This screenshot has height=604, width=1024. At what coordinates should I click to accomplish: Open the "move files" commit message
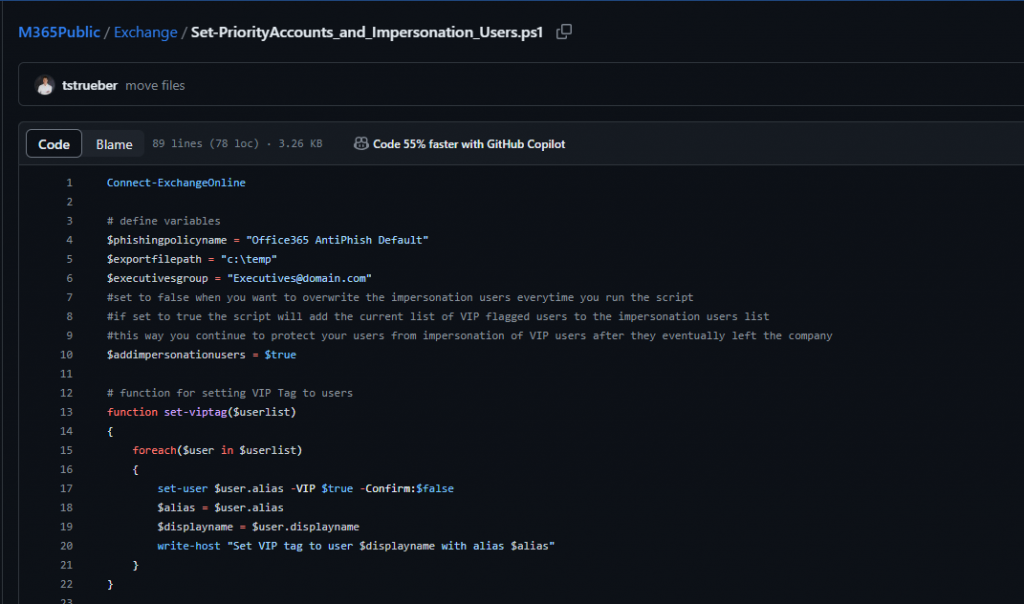coord(155,85)
